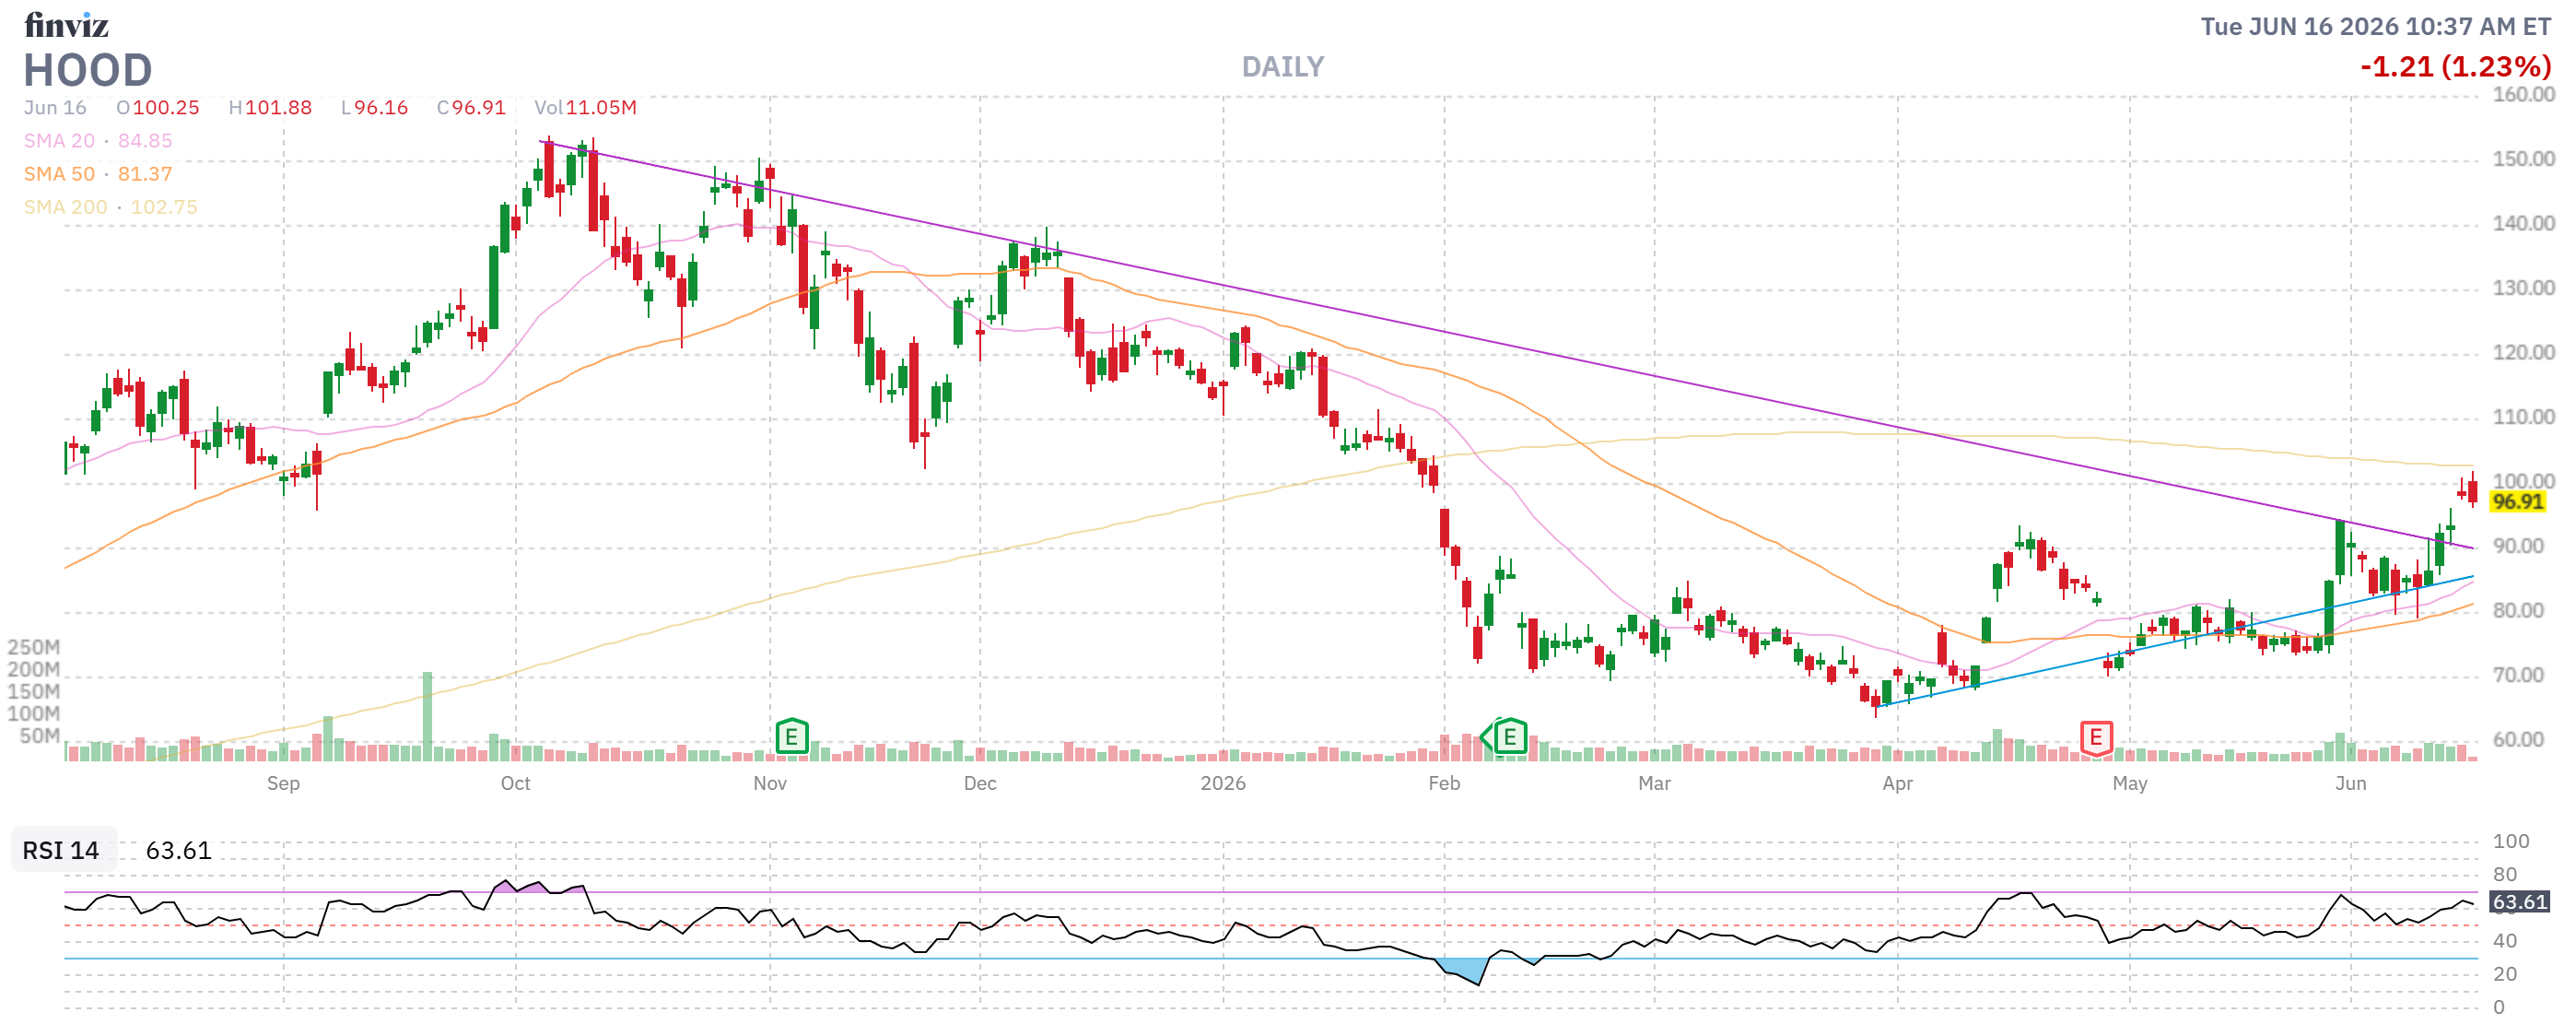The width and height of the screenshot is (2576, 1036).
Task: Click the red change value -1.21 (1.23%)
Action: coord(2455,67)
